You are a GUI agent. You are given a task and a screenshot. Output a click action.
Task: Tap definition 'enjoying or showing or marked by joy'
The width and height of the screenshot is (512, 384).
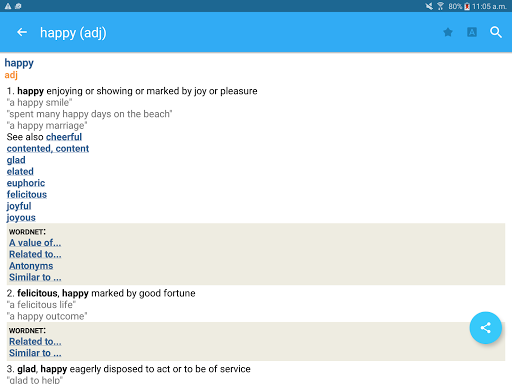pyautogui.click(x=152, y=91)
